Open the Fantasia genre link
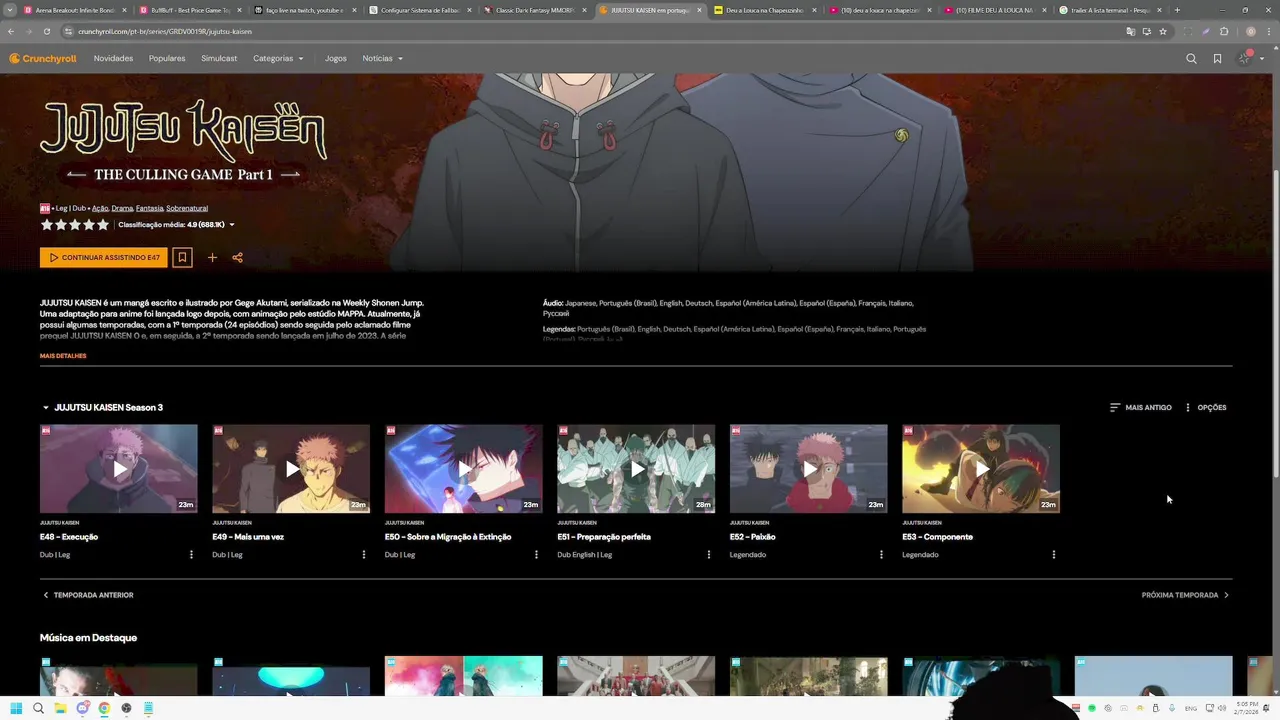This screenshot has width=1280, height=720. pos(149,208)
